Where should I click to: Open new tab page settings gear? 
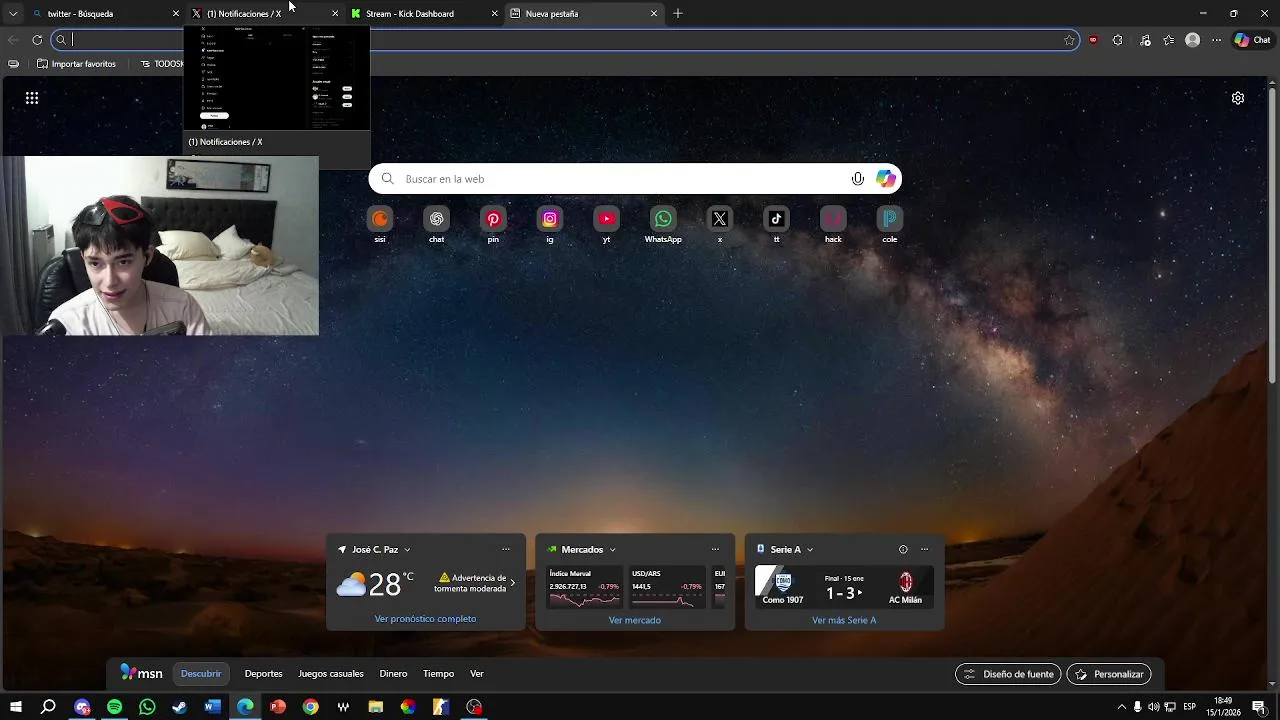click(x=1238, y=98)
